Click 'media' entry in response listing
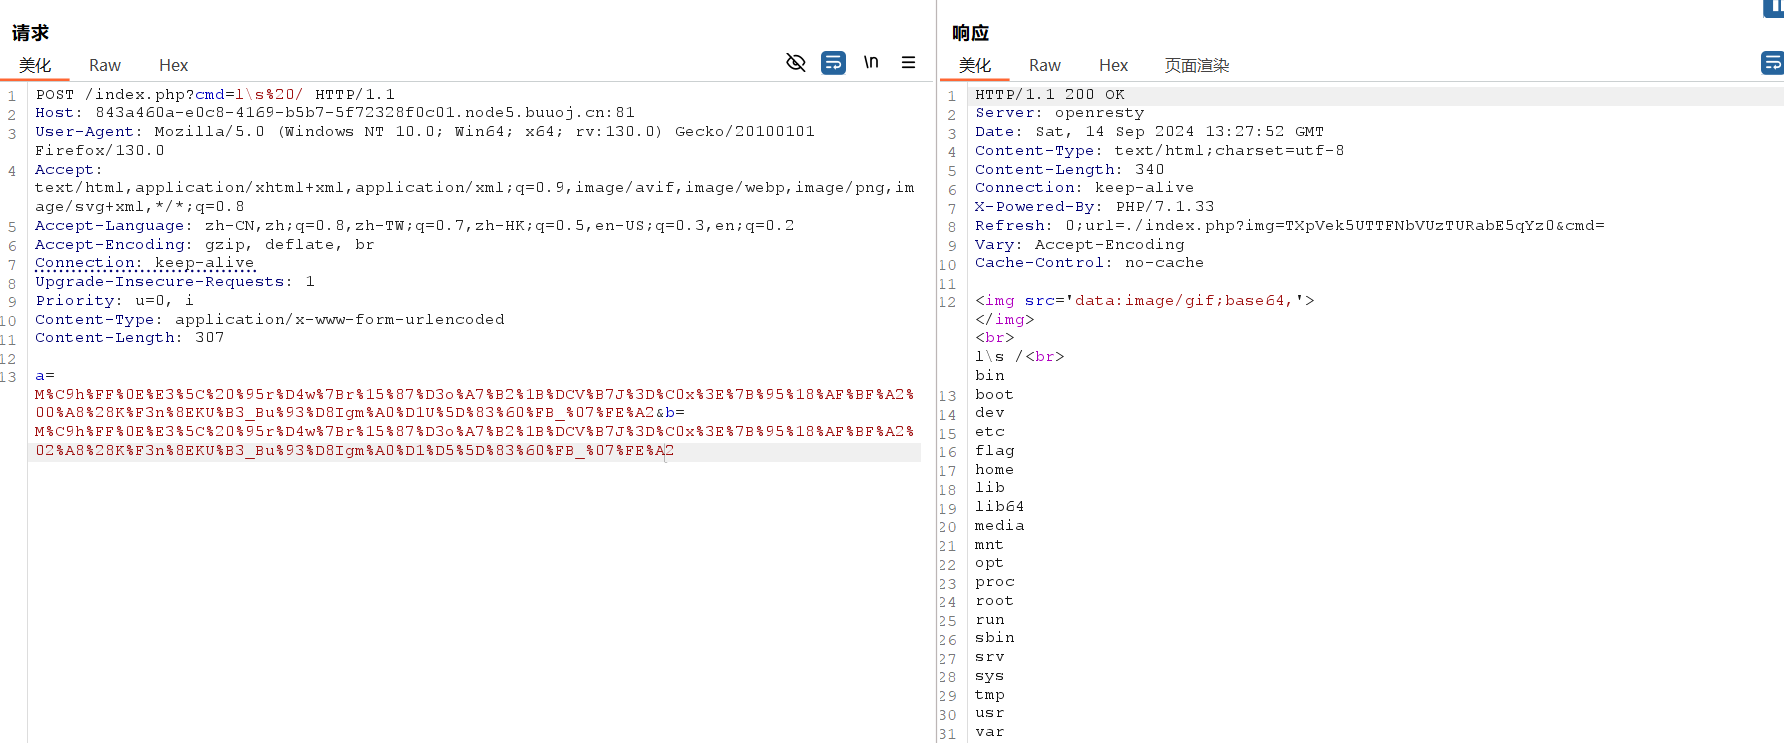 (1000, 526)
